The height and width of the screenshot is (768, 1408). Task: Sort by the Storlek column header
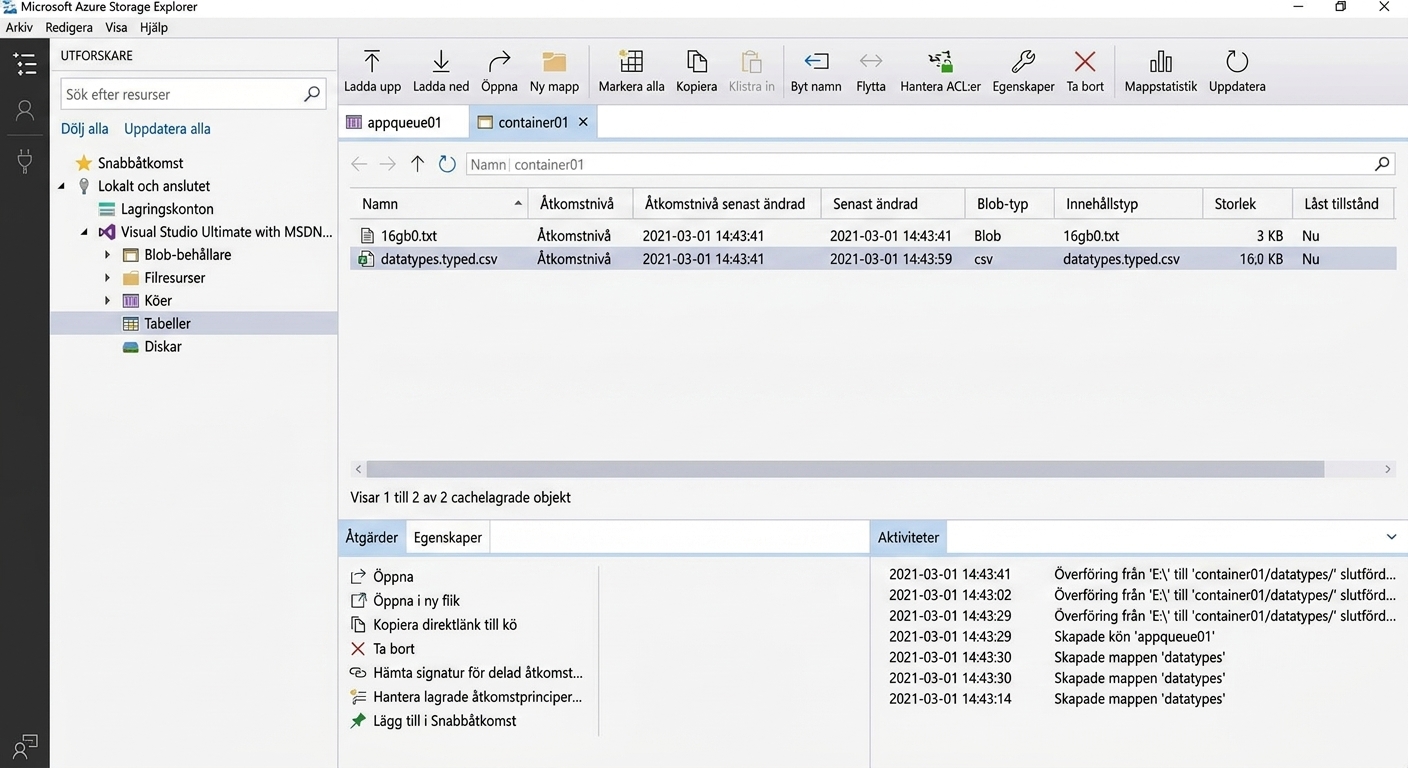tap(1247, 203)
